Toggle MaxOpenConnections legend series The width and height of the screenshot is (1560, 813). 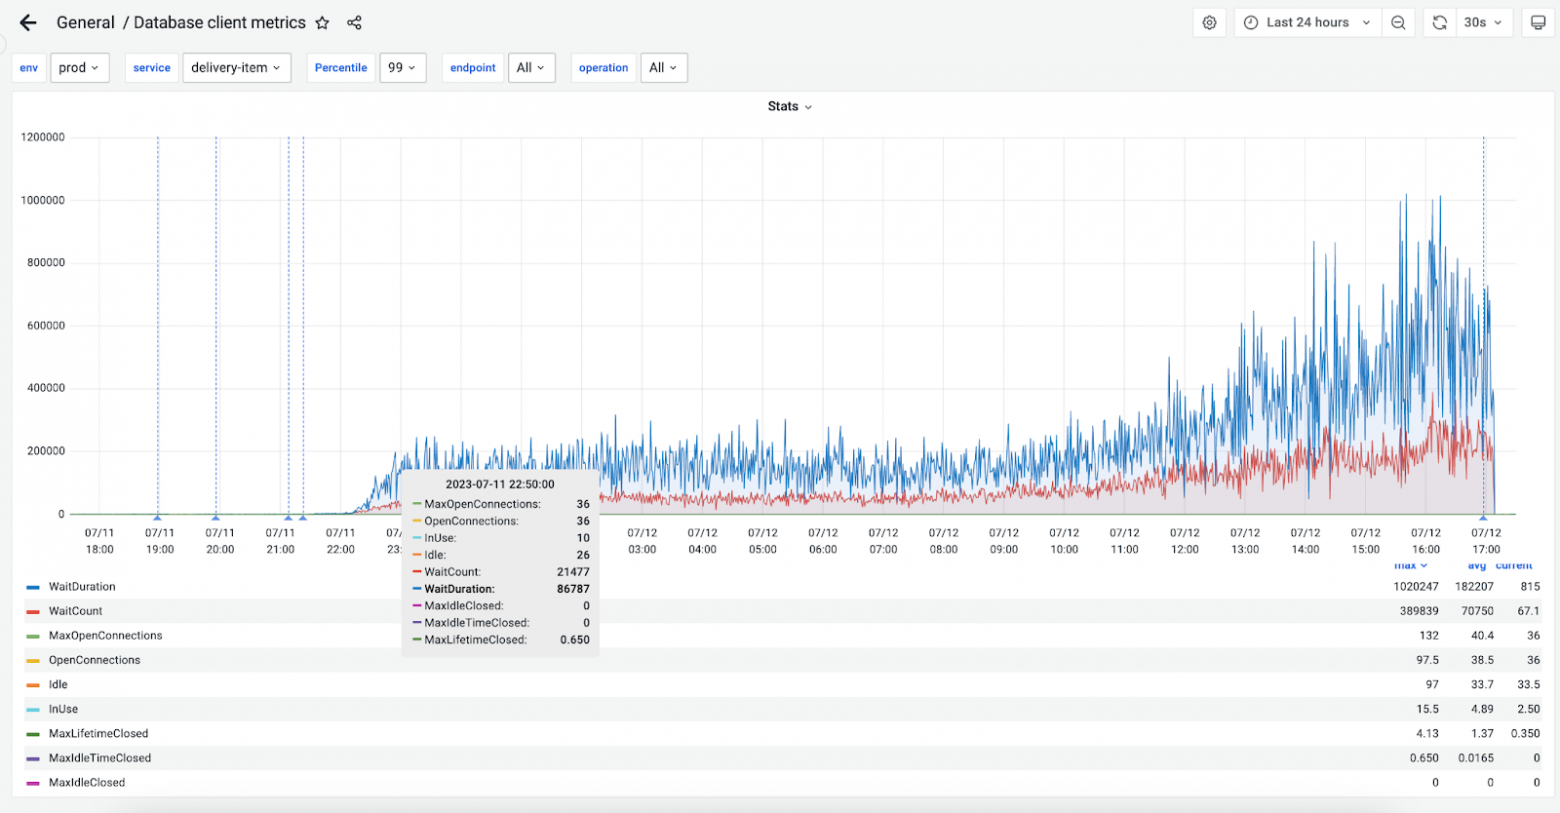pyautogui.click(x=105, y=636)
